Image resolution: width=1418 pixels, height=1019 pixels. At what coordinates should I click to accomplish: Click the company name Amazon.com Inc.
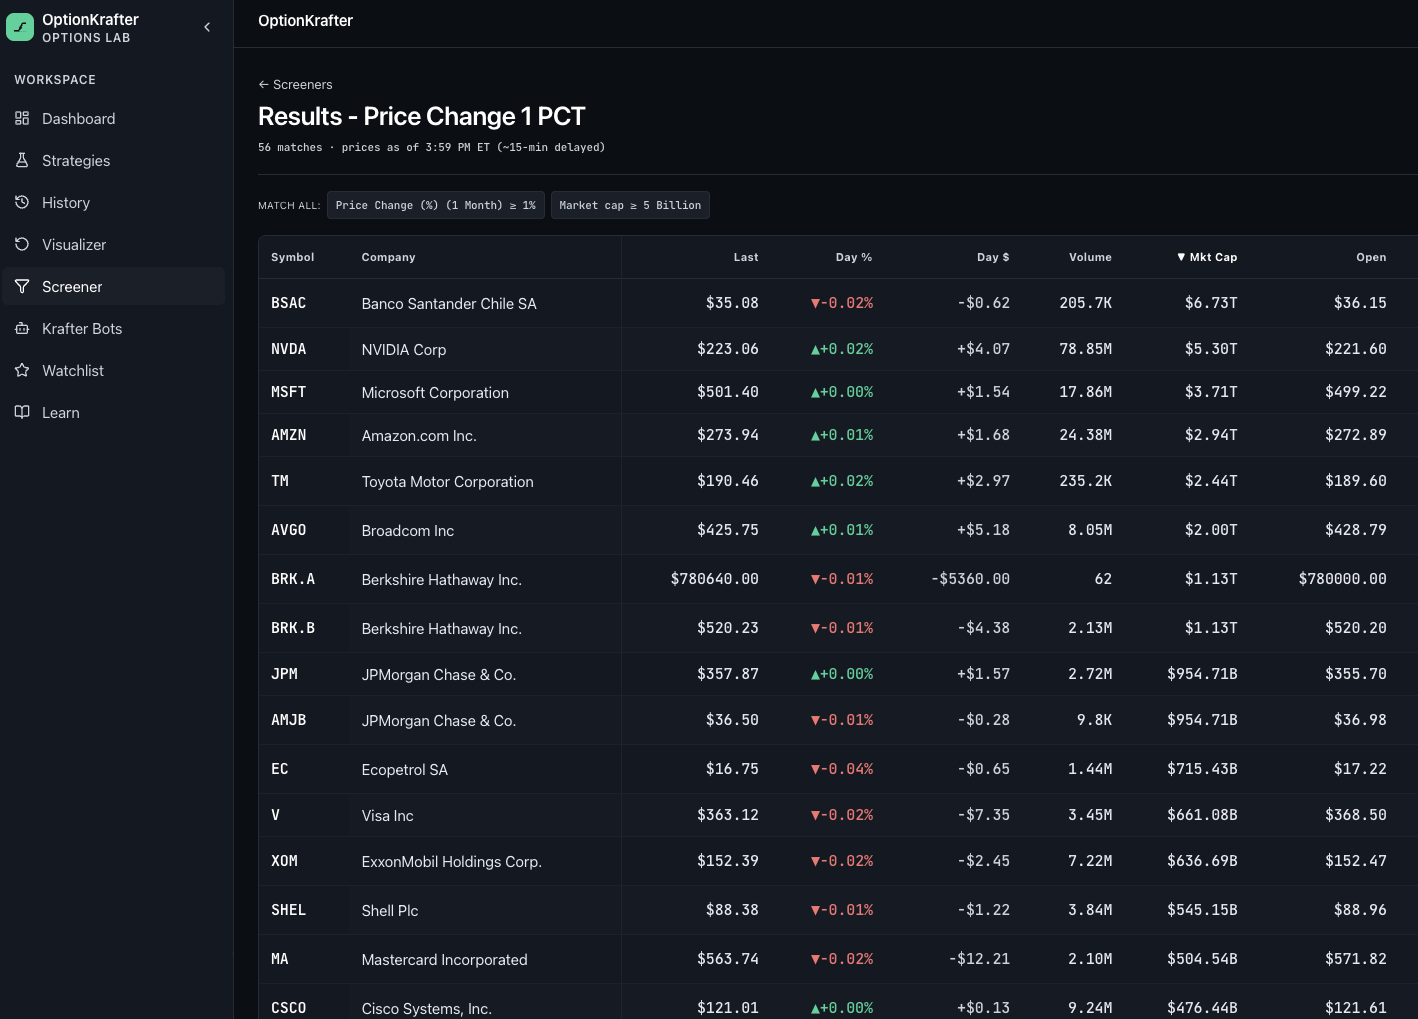pos(419,436)
